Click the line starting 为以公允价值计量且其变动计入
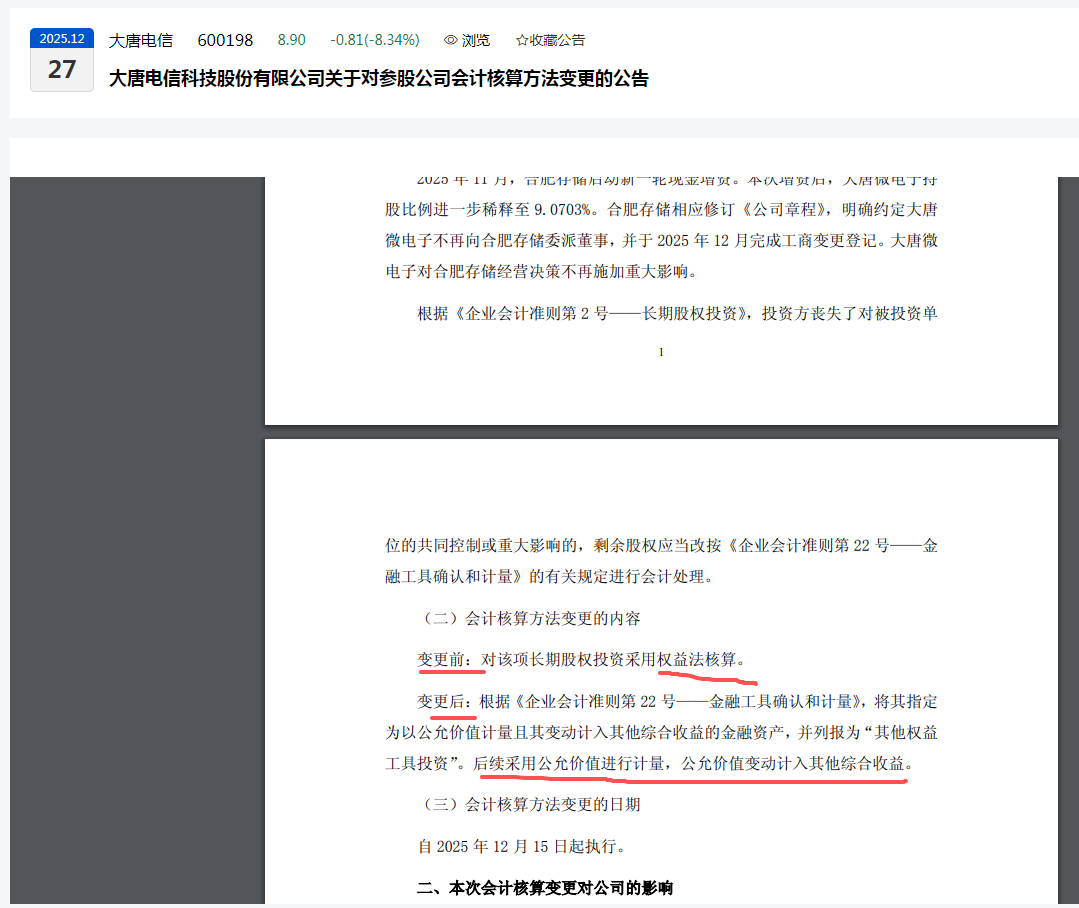The width and height of the screenshot is (1079, 908). (661, 732)
